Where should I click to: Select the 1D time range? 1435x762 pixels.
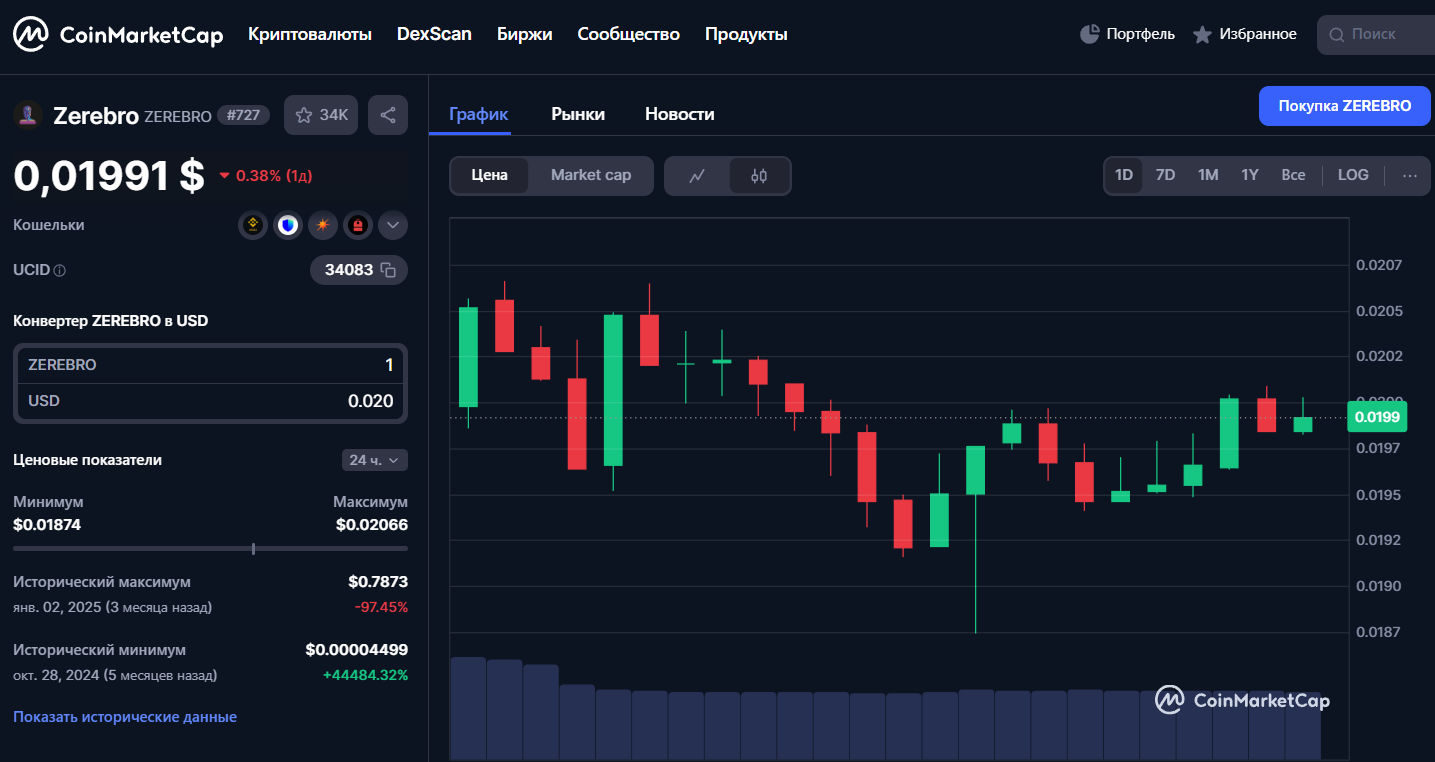(x=1124, y=175)
